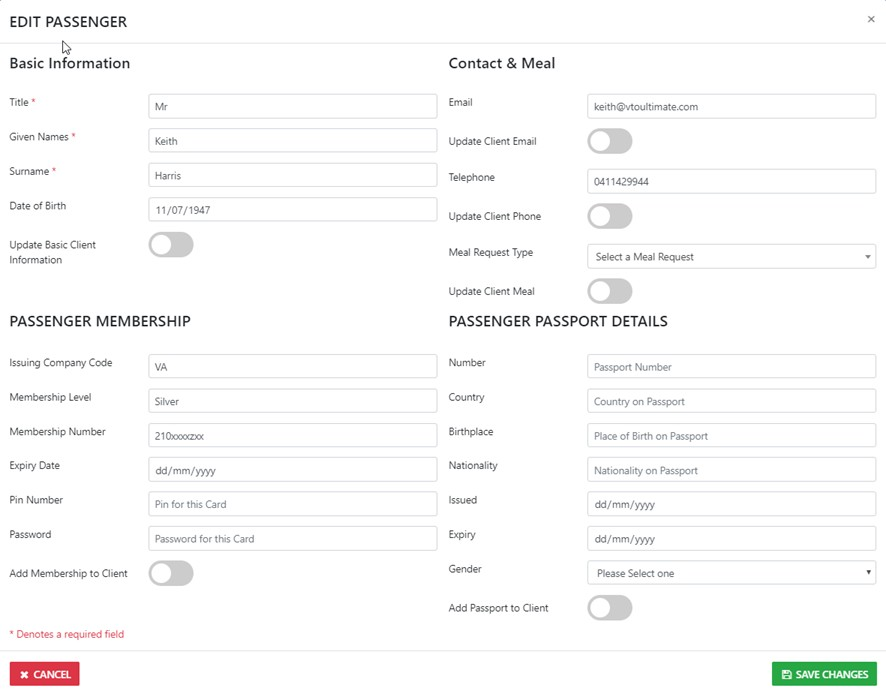Switch on Add Passport to Client

(x=610, y=608)
